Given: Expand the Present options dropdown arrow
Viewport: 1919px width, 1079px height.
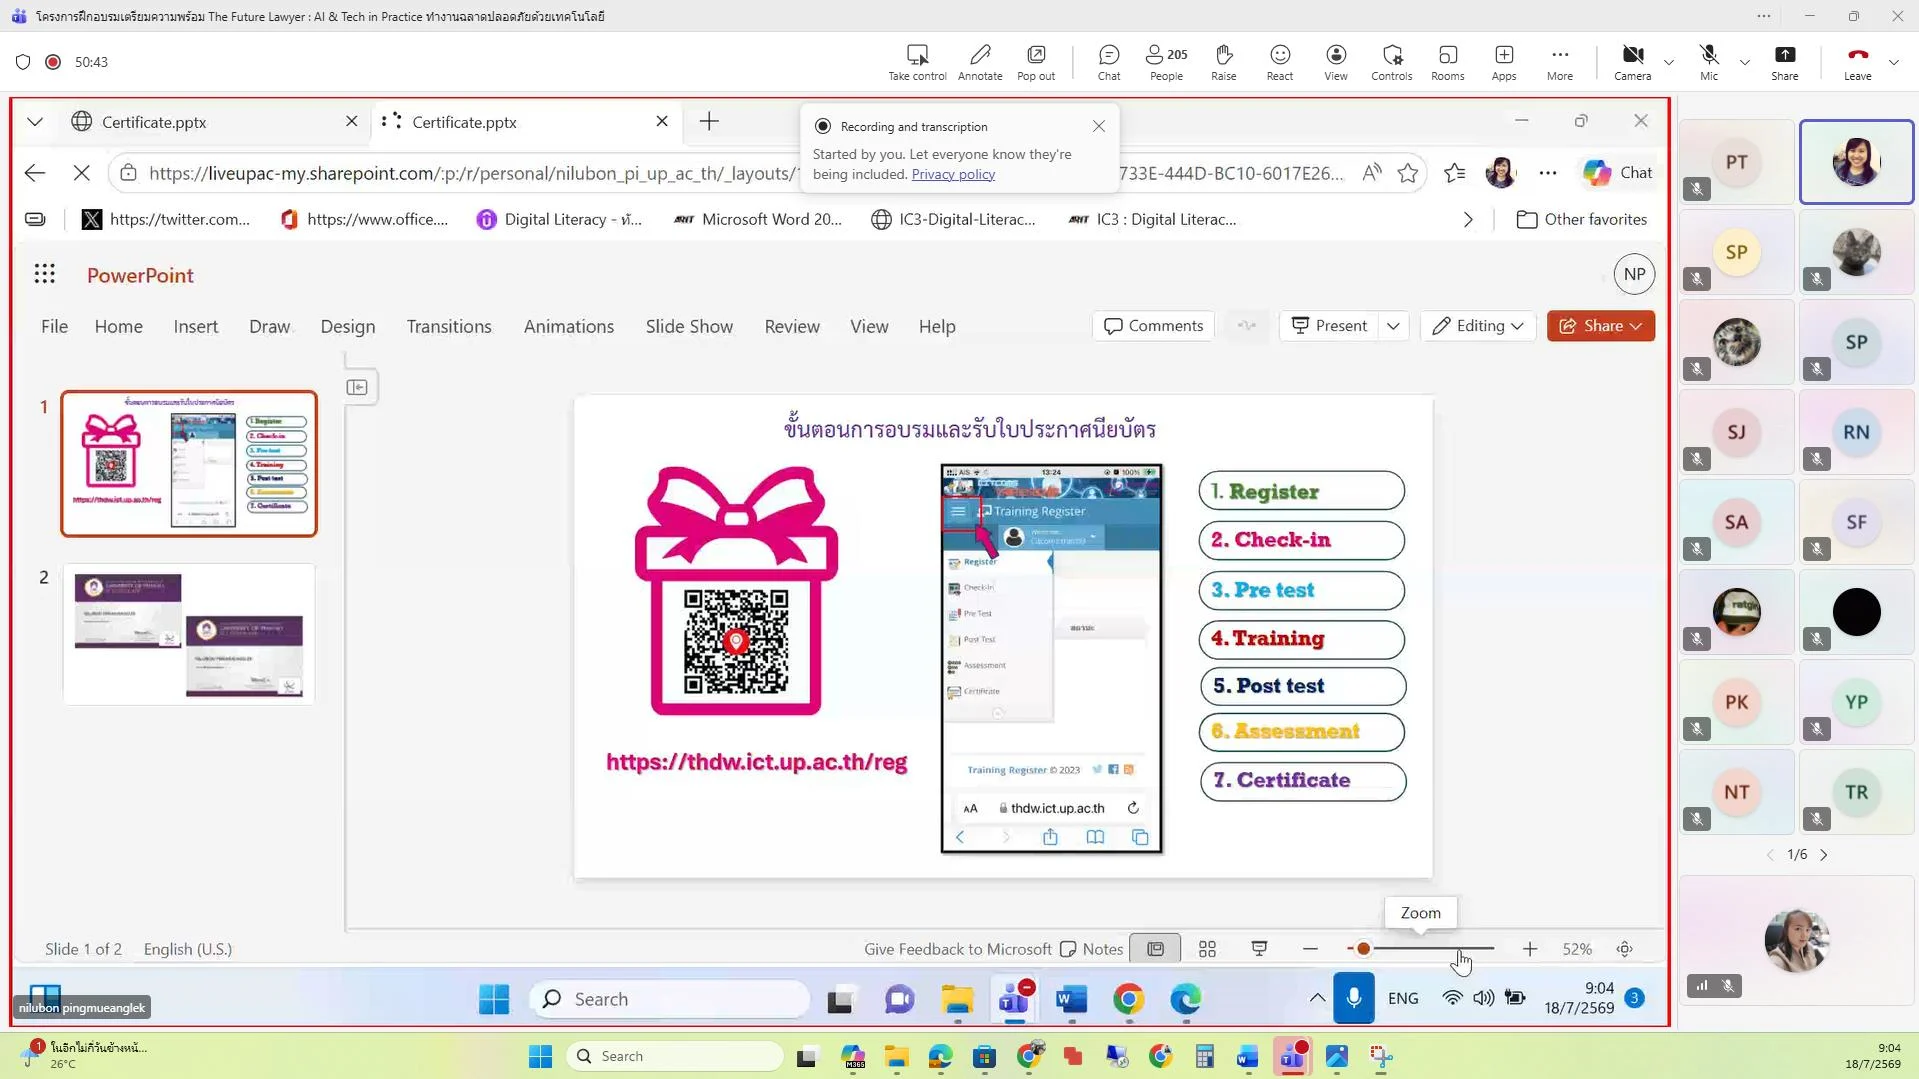Looking at the screenshot, I should point(1393,326).
